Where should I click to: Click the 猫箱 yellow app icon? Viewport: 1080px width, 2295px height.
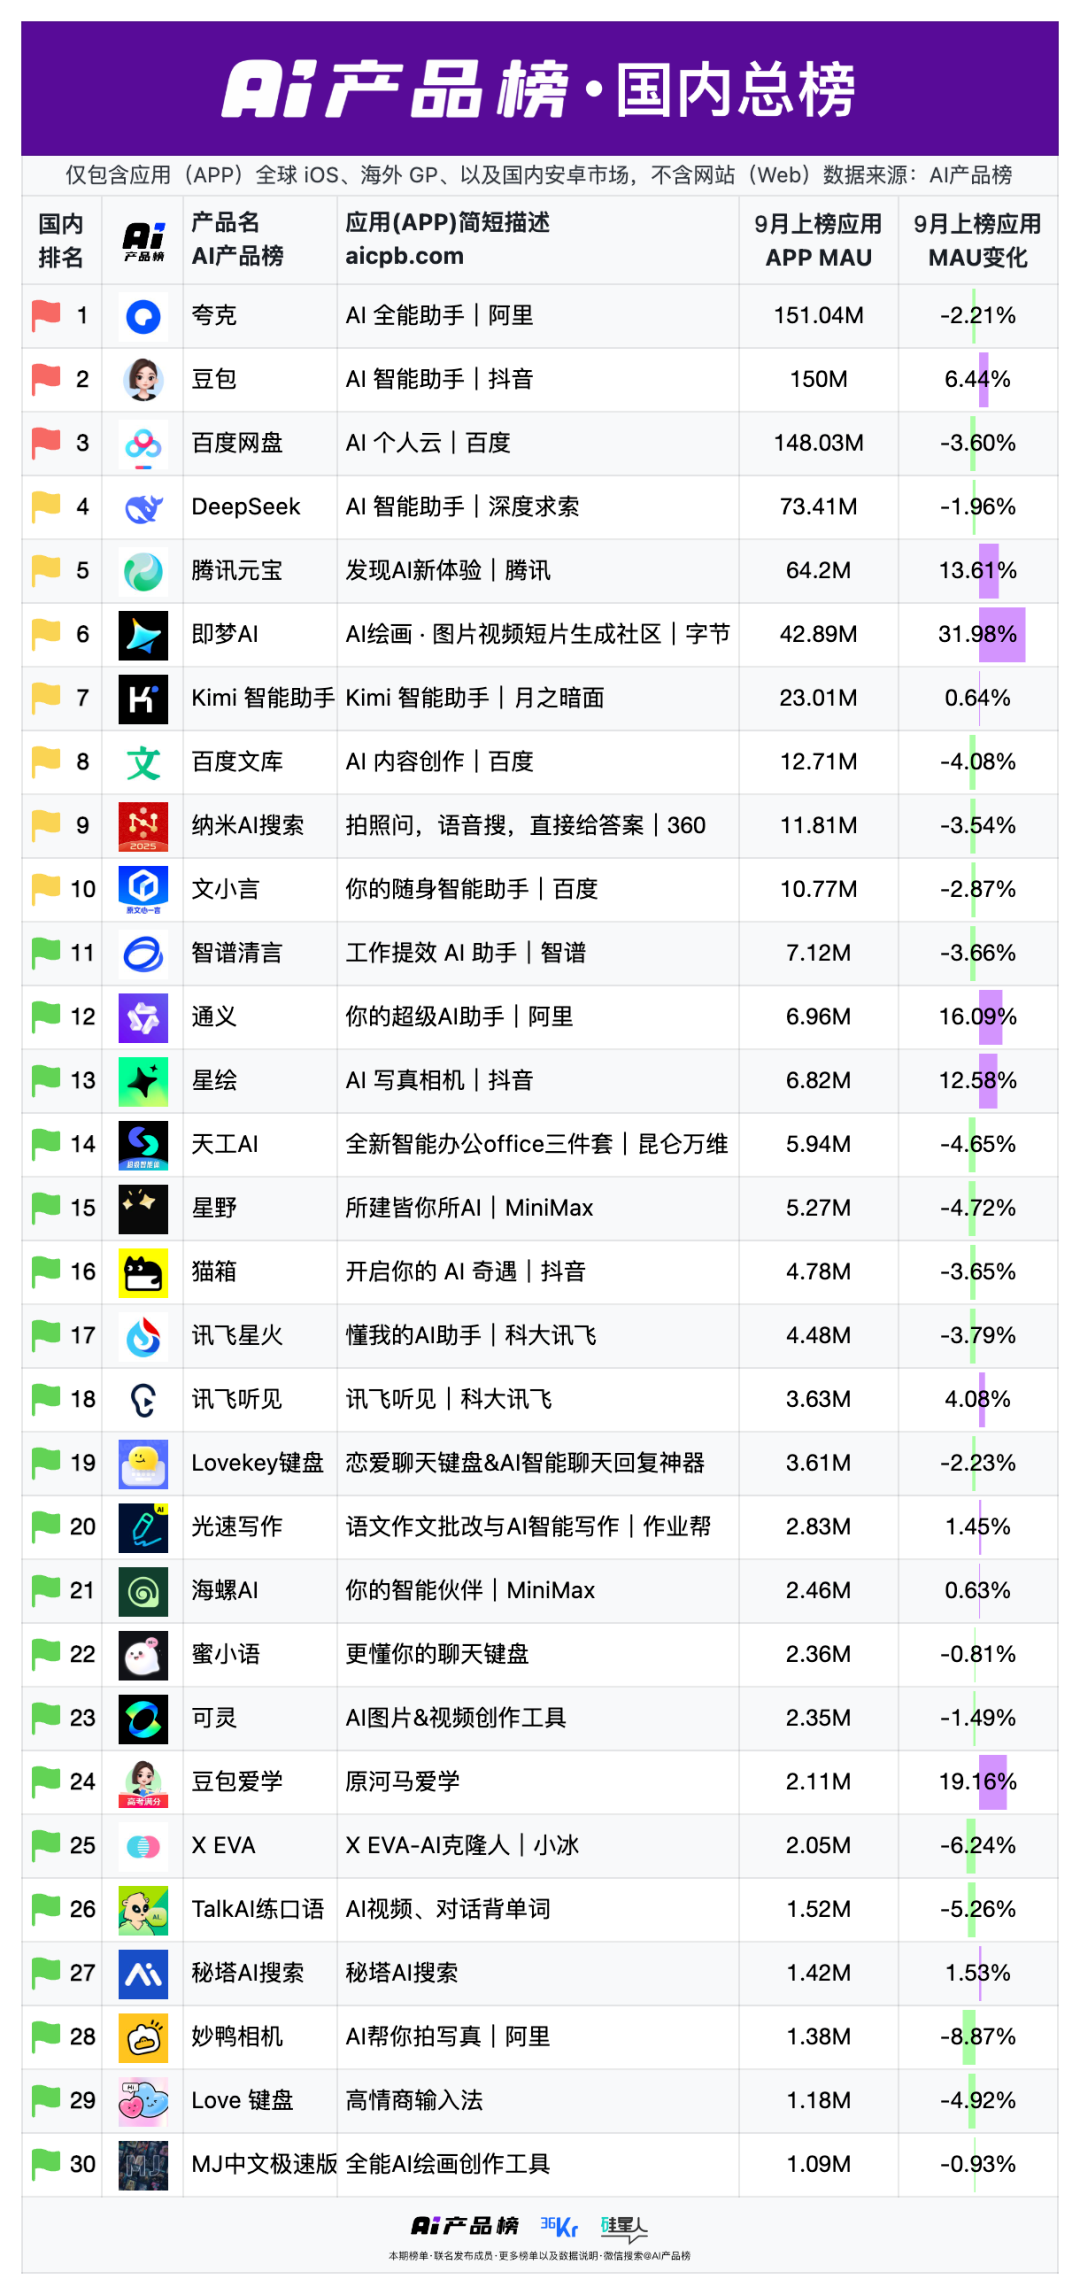pos(143,1273)
